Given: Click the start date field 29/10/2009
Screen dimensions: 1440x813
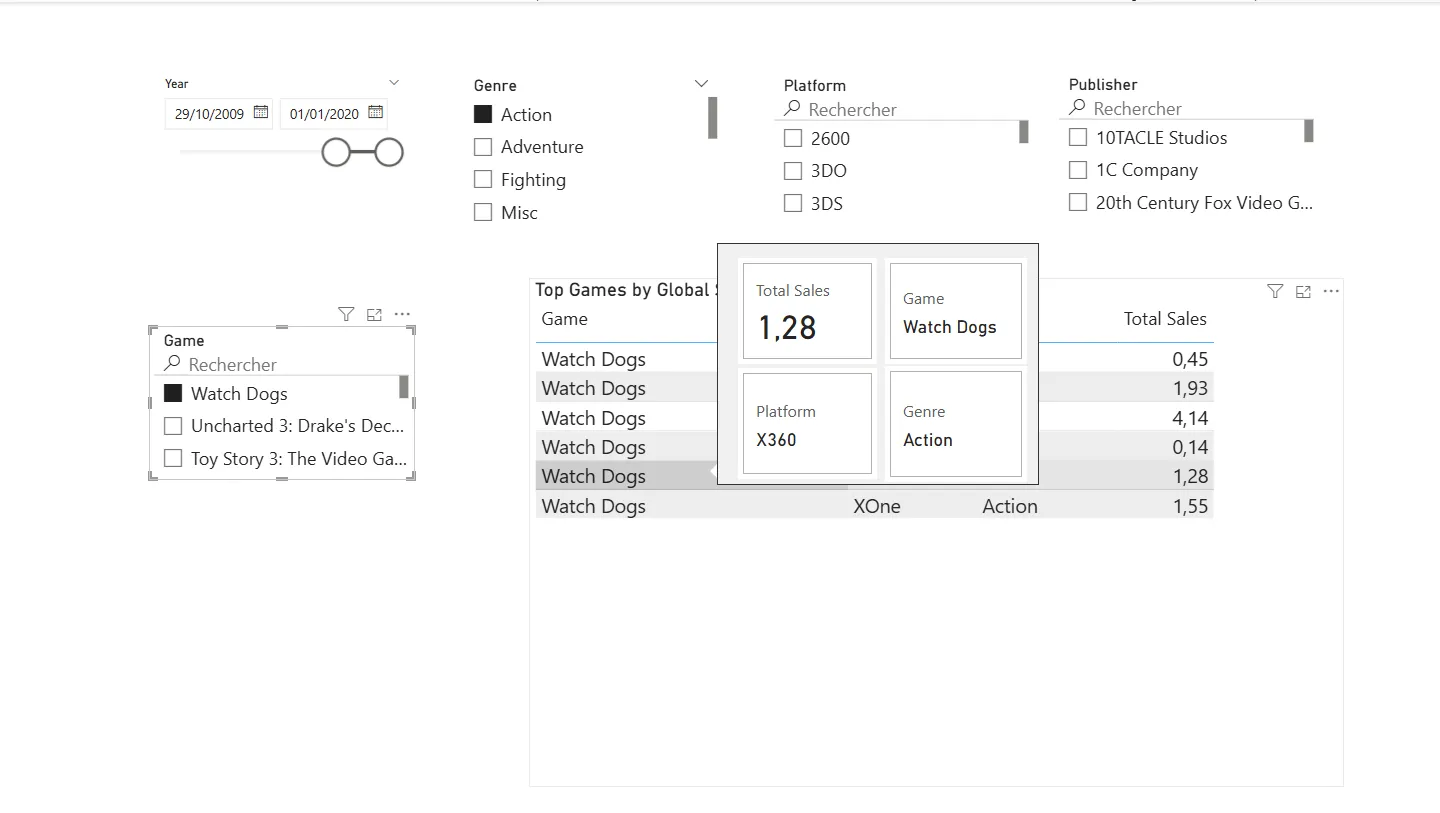Looking at the screenshot, I should coord(219,113).
